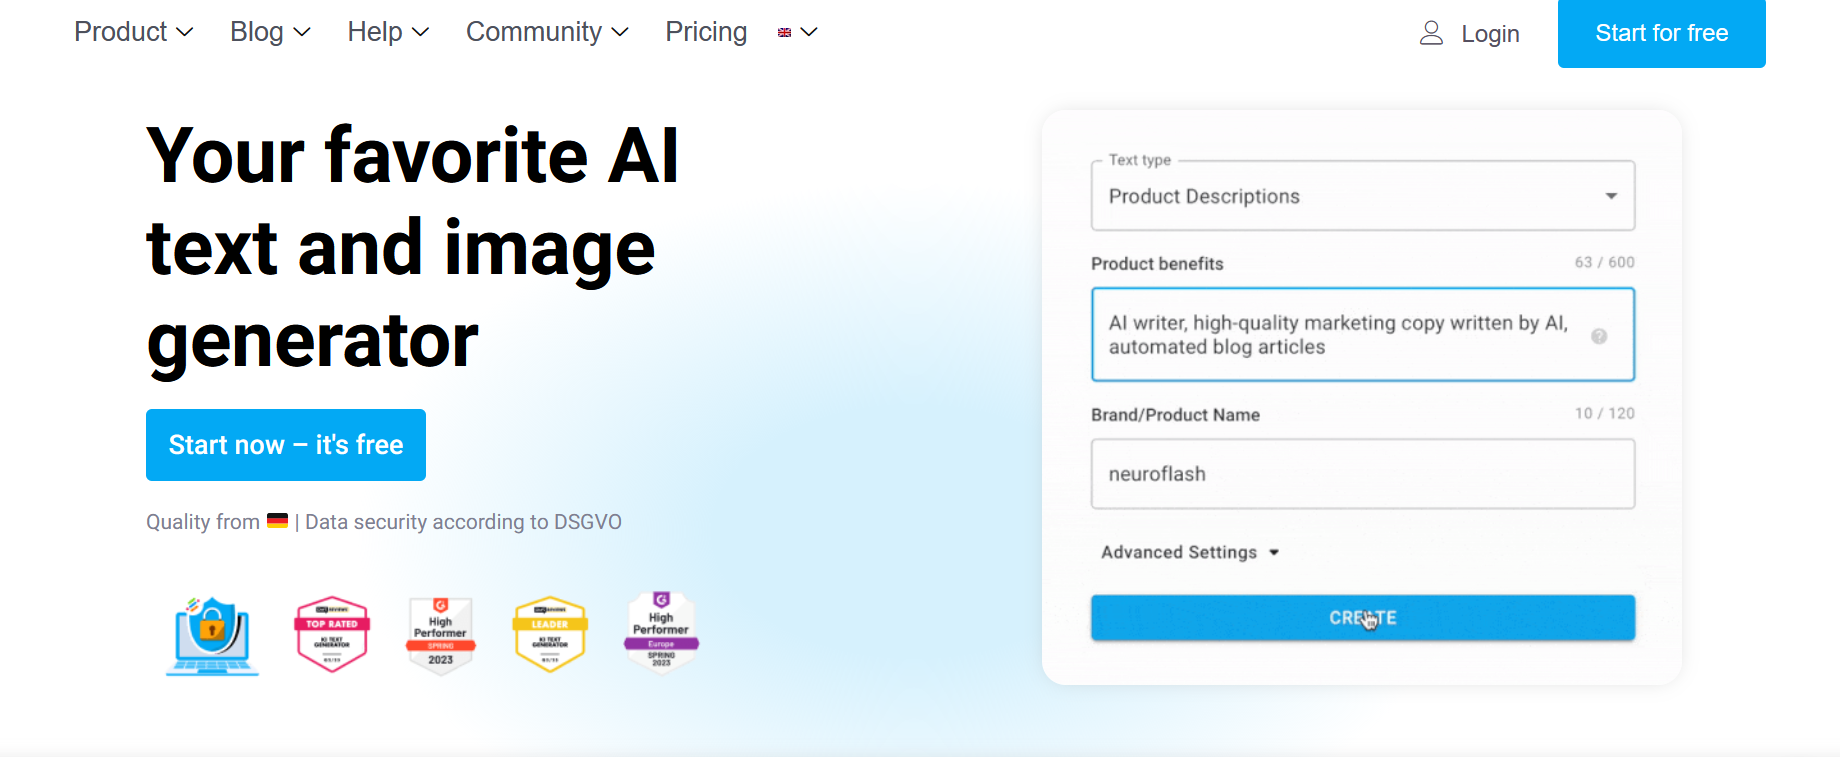1840x757 pixels.
Task: Open the Text type dropdown
Action: 1363,196
